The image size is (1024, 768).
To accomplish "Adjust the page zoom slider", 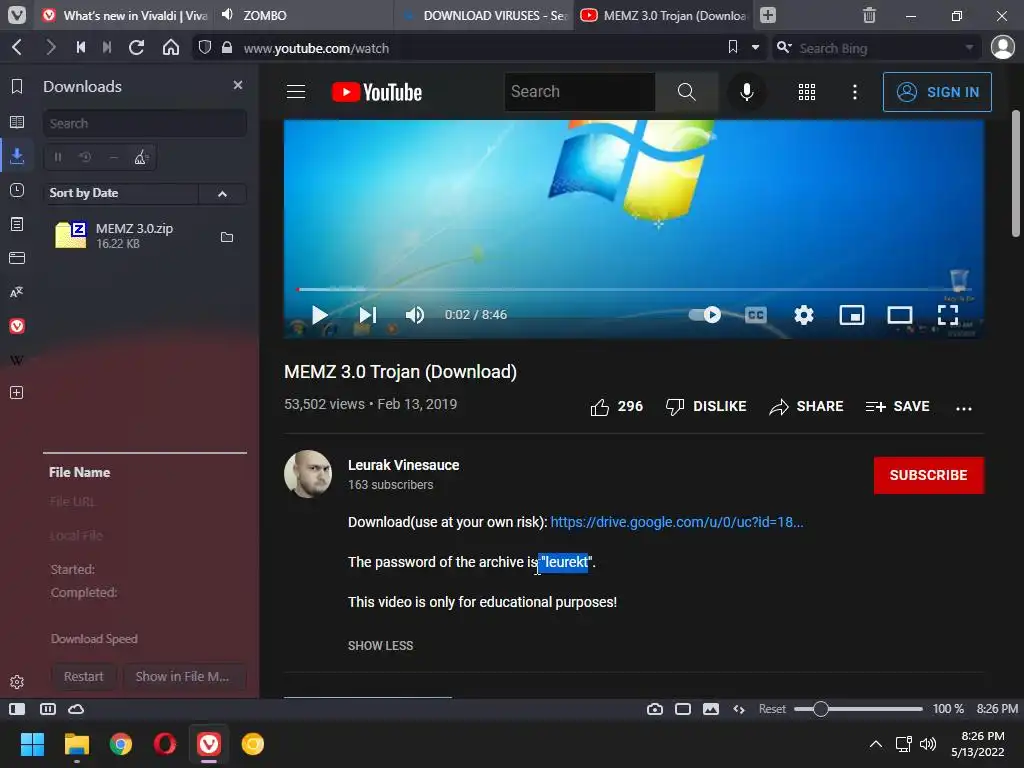I will (x=858, y=709).
